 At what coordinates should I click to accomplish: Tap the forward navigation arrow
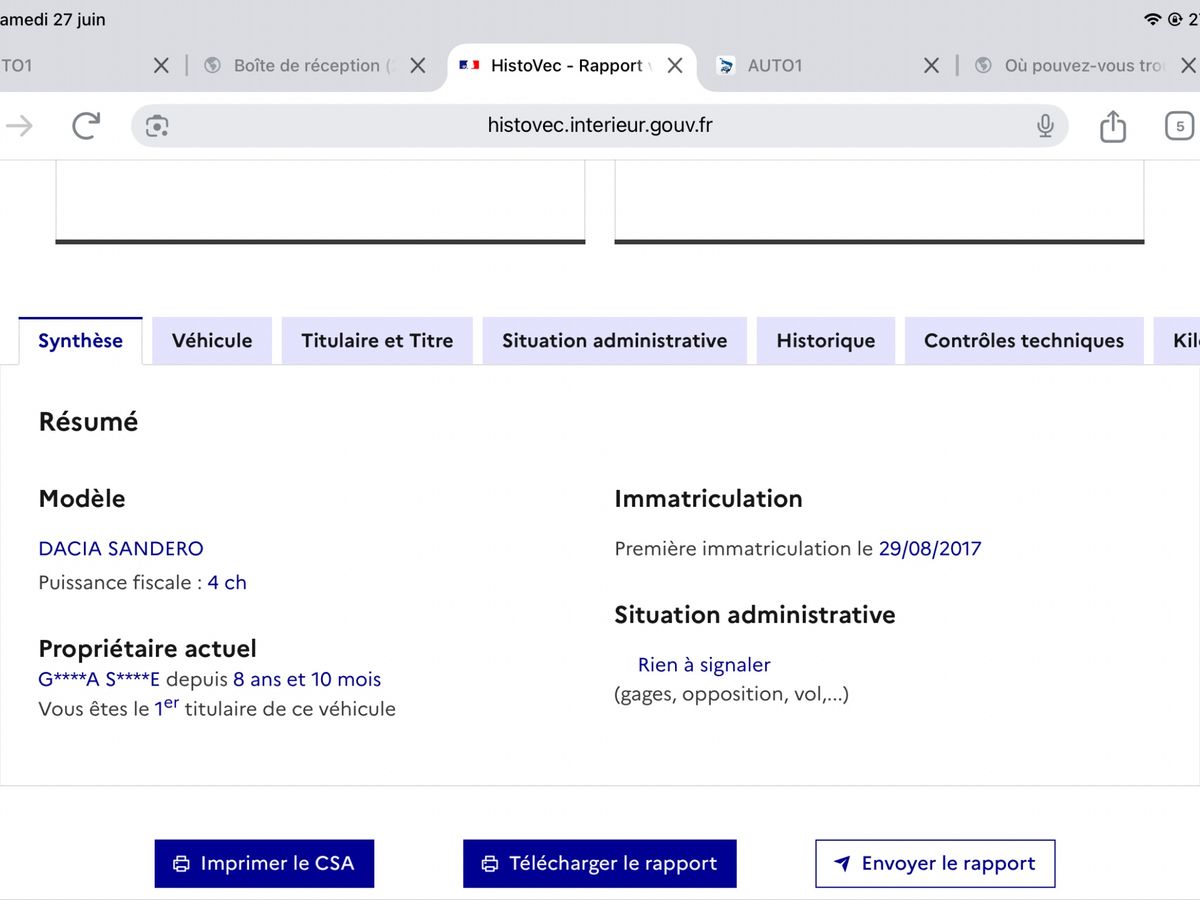pos(19,125)
